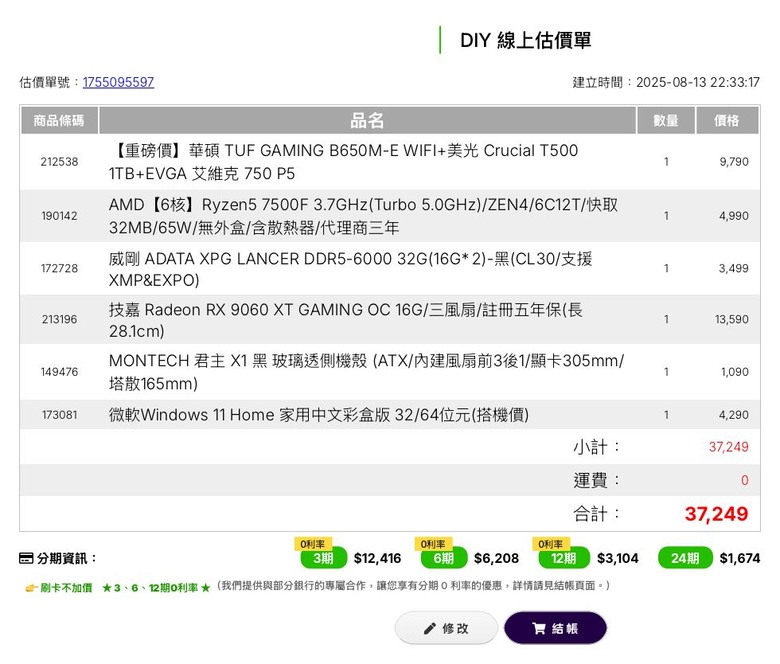Select the 24期 installment badge
The image size is (780, 664).
(x=685, y=558)
